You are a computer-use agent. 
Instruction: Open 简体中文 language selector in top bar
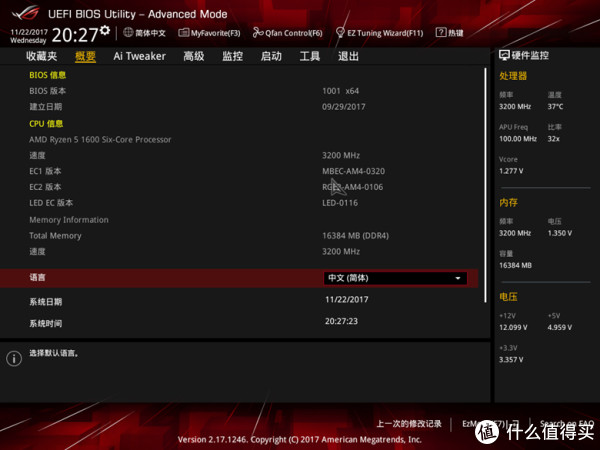click(x=145, y=33)
